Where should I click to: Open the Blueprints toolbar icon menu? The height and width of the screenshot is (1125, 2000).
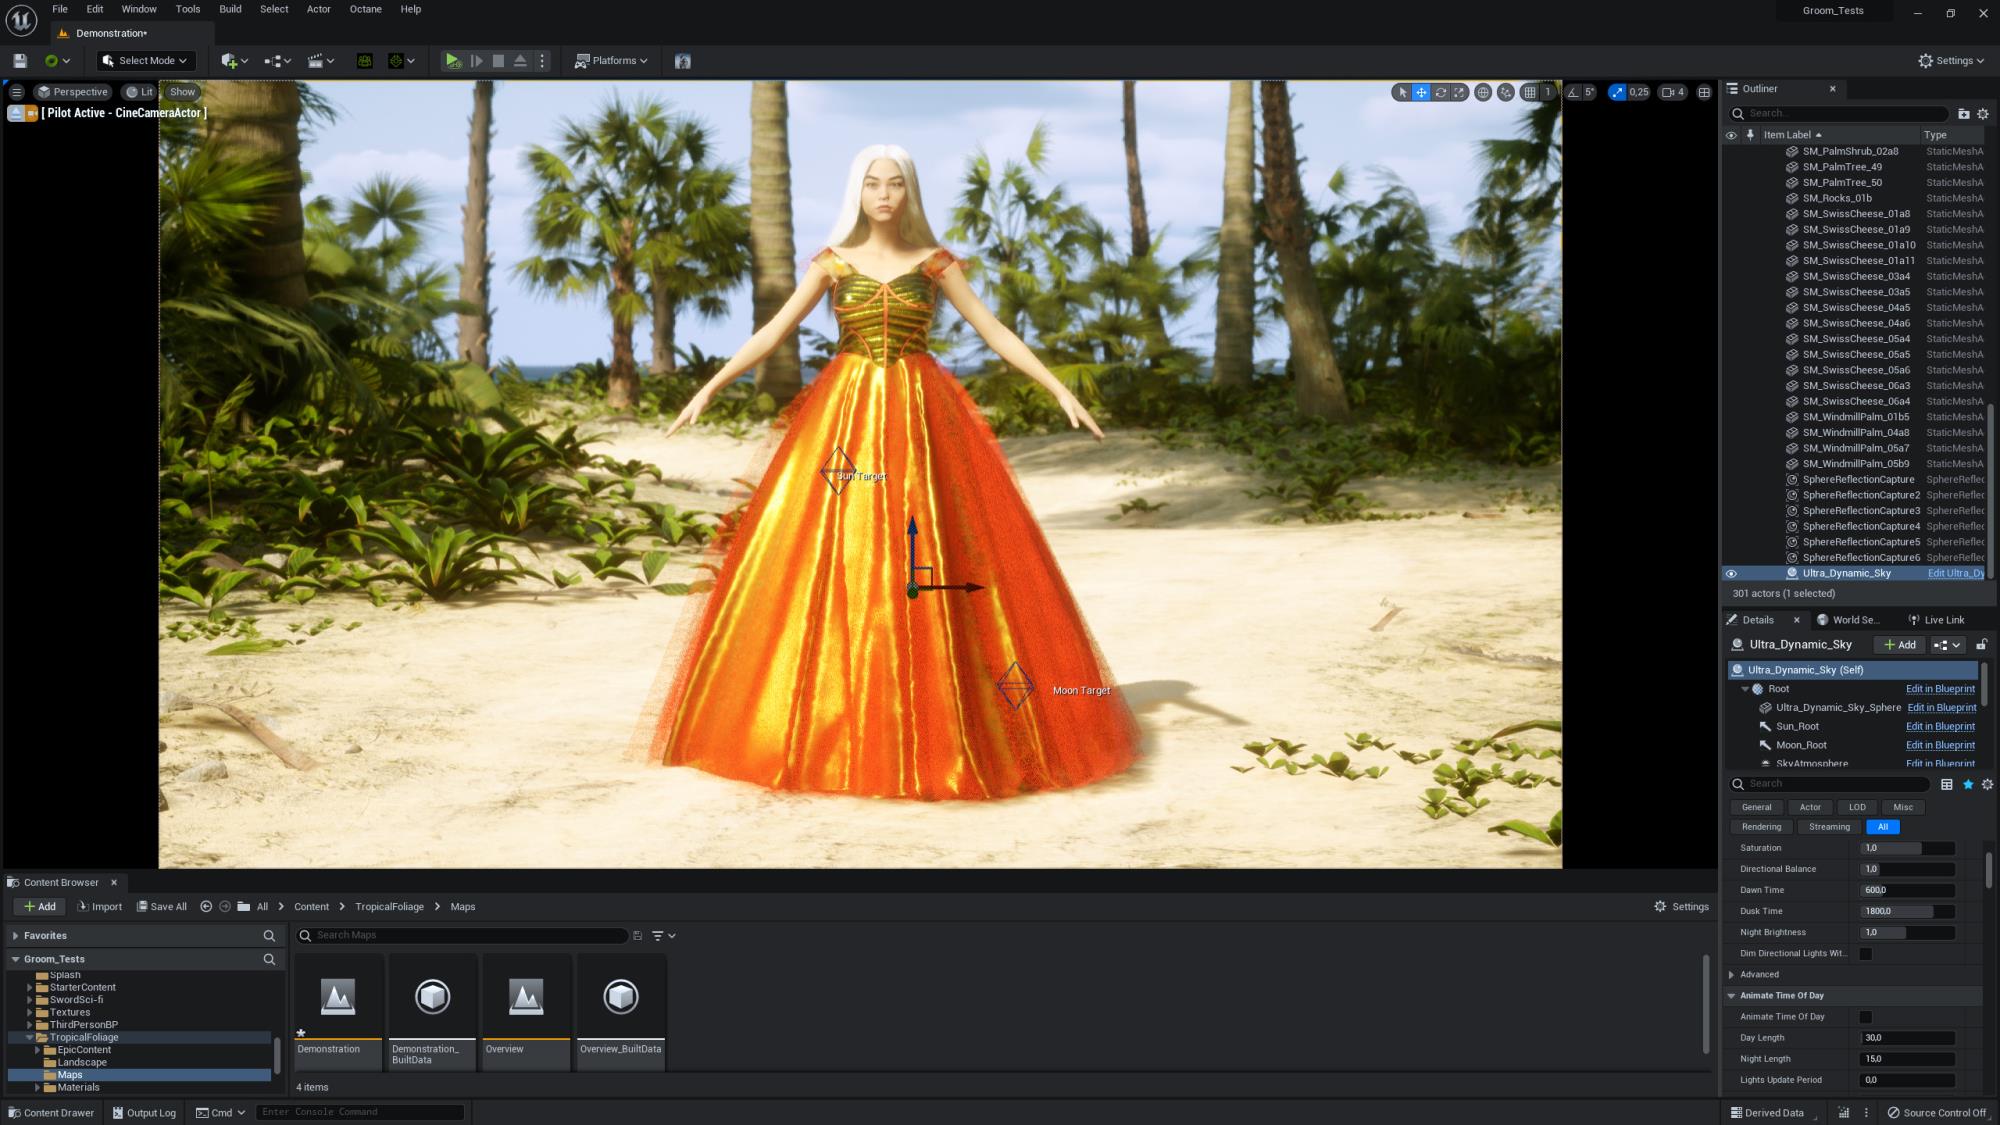[x=277, y=61]
